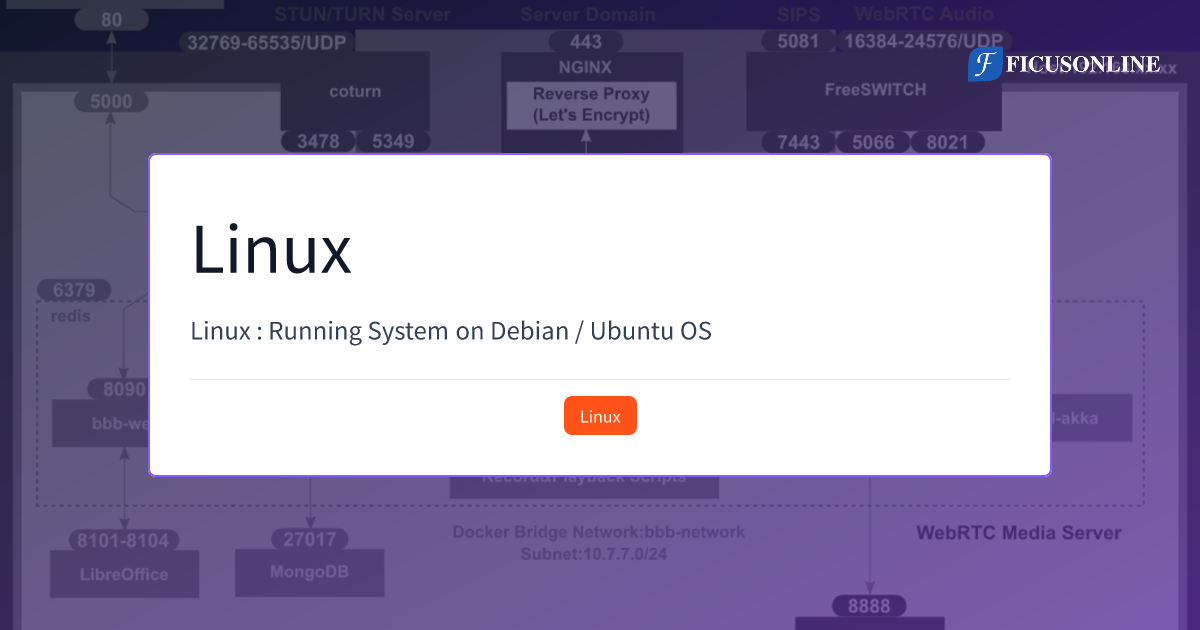Toggle the port 6379 badge above redis

tap(75, 289)
